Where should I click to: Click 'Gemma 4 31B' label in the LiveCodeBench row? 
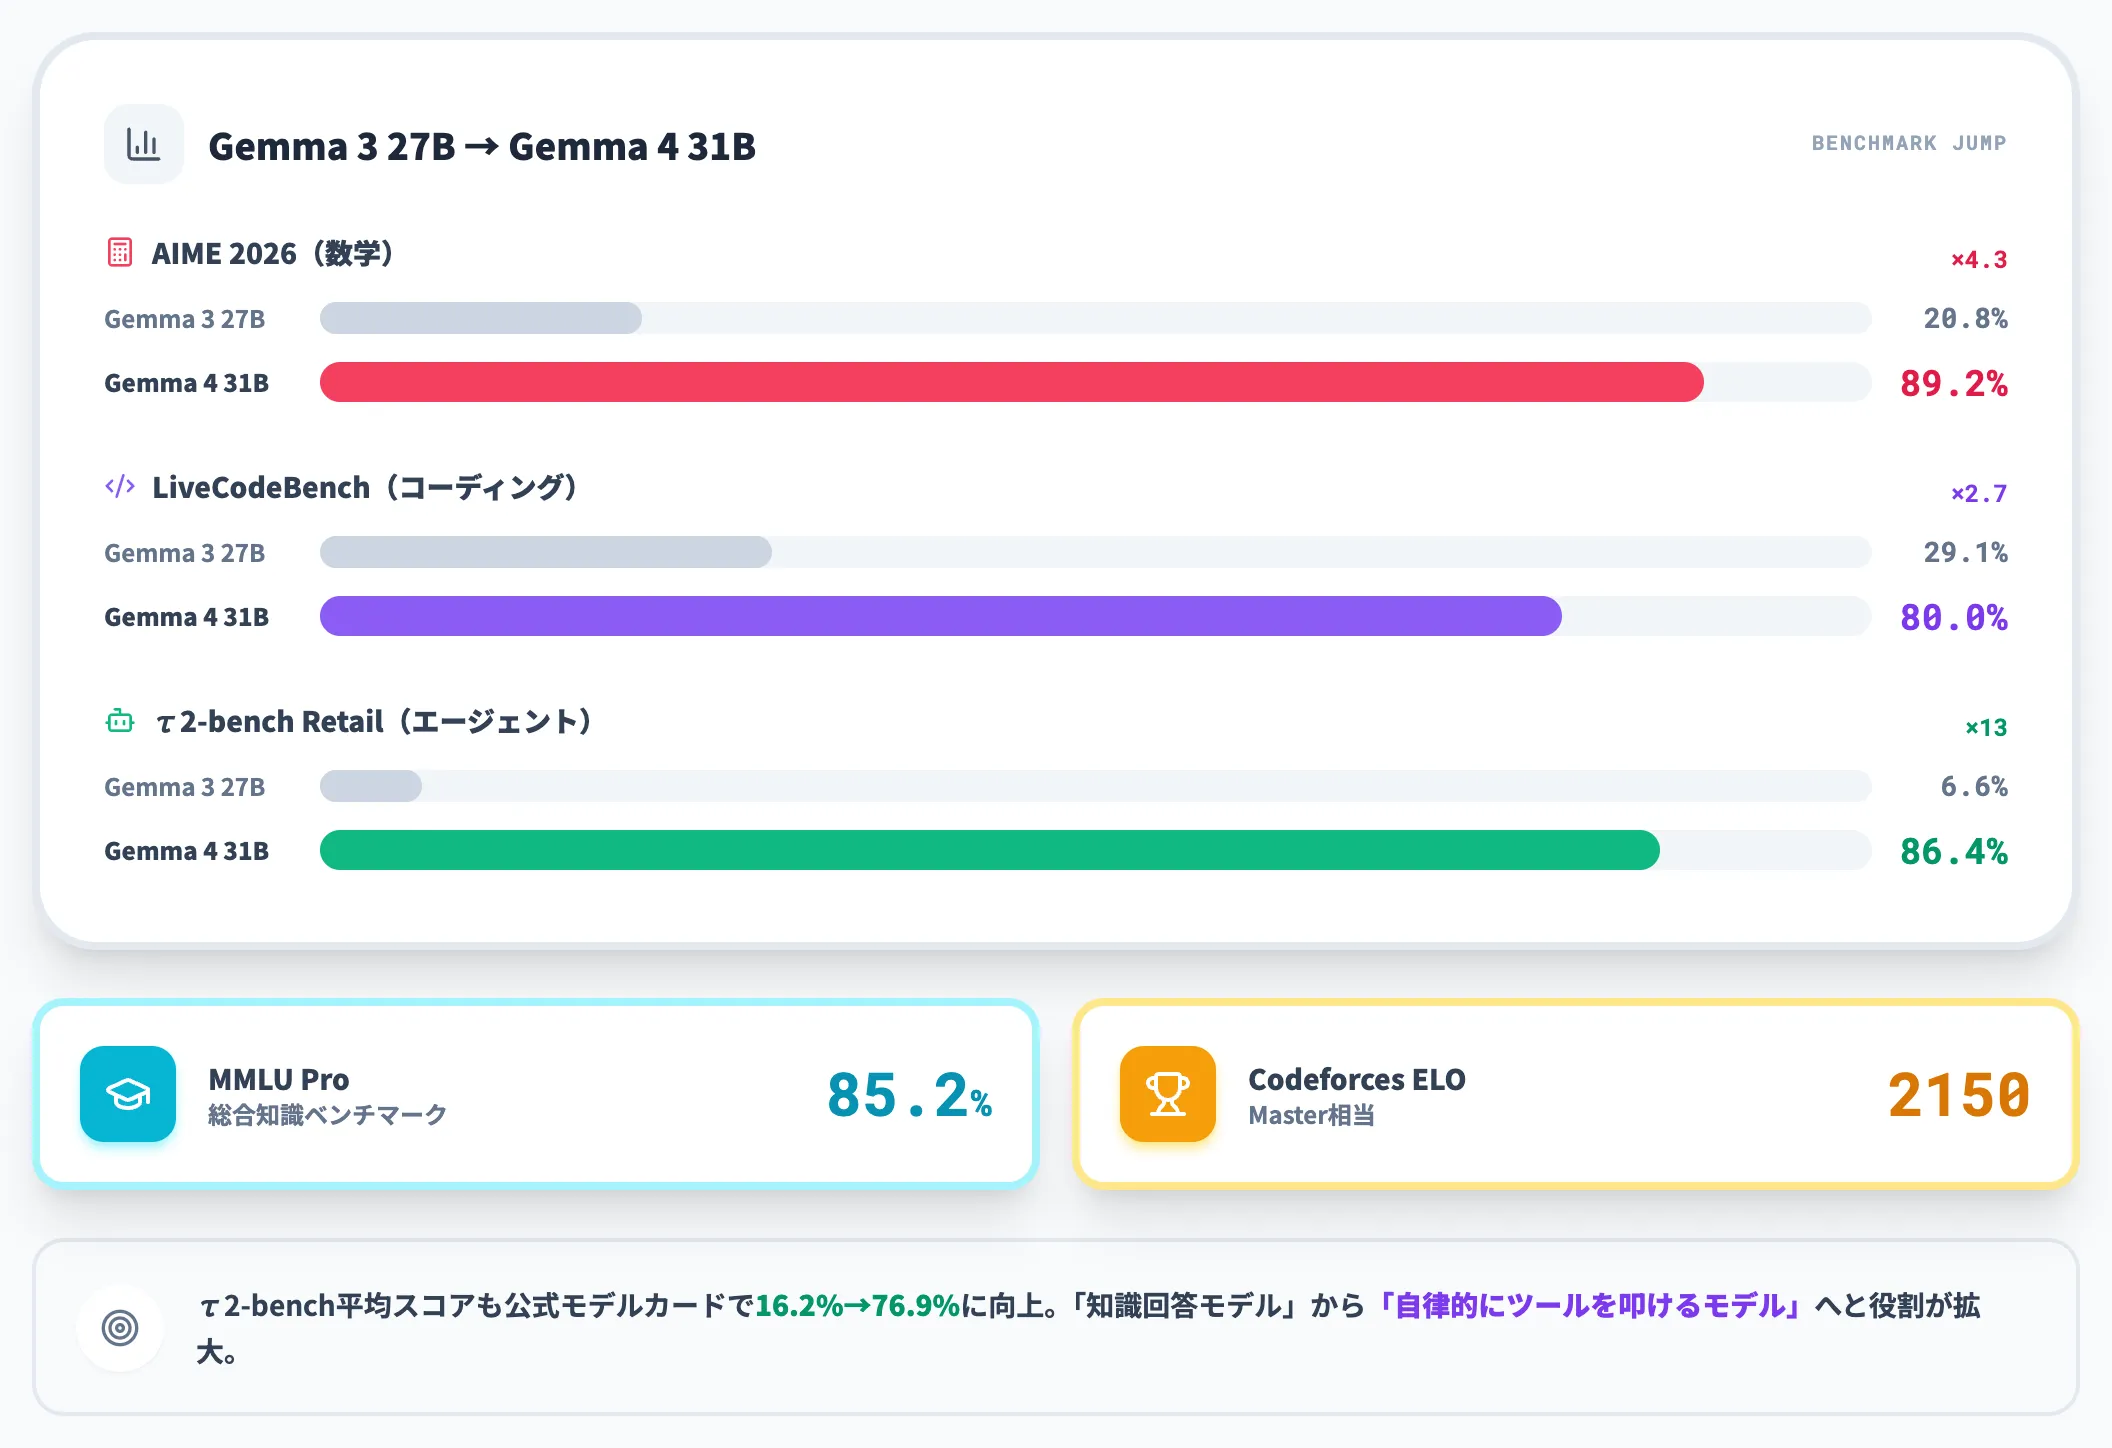click(x=186, y=617)
